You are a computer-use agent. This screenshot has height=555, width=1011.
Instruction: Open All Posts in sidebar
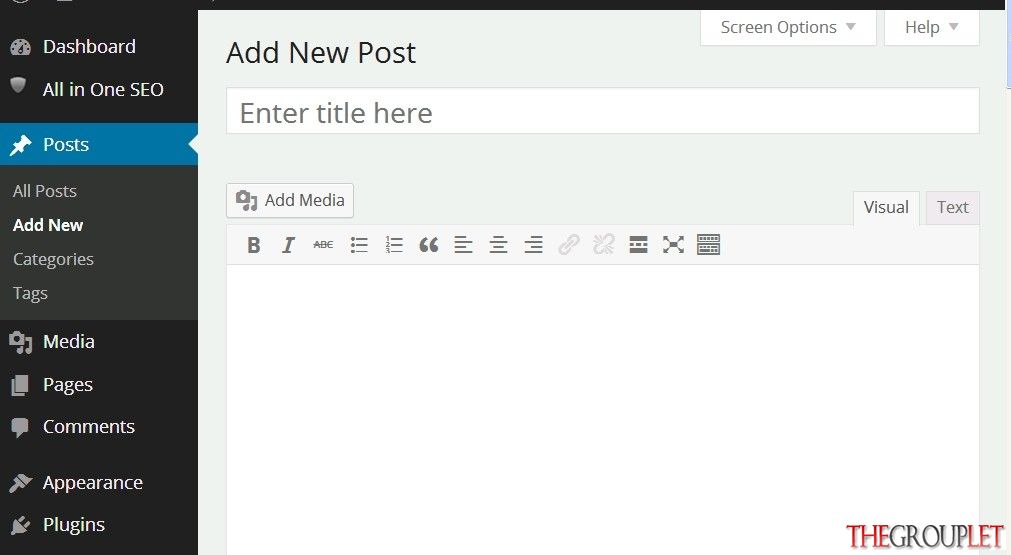coord(44,191)
